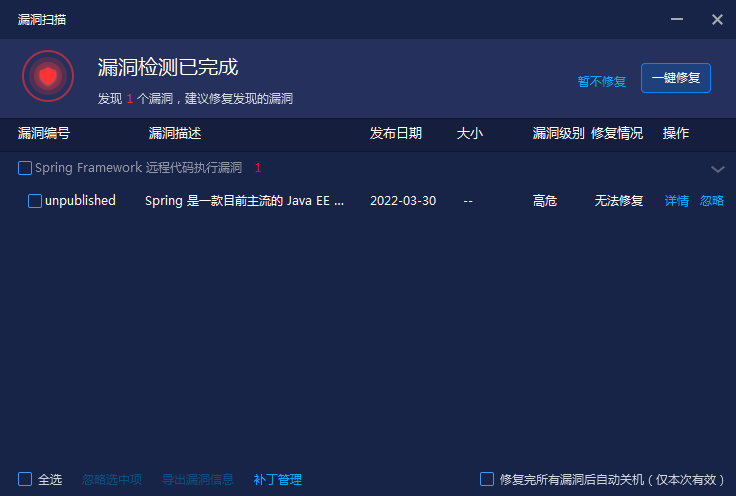Click the 发布日期 column header

click(396, 133)
